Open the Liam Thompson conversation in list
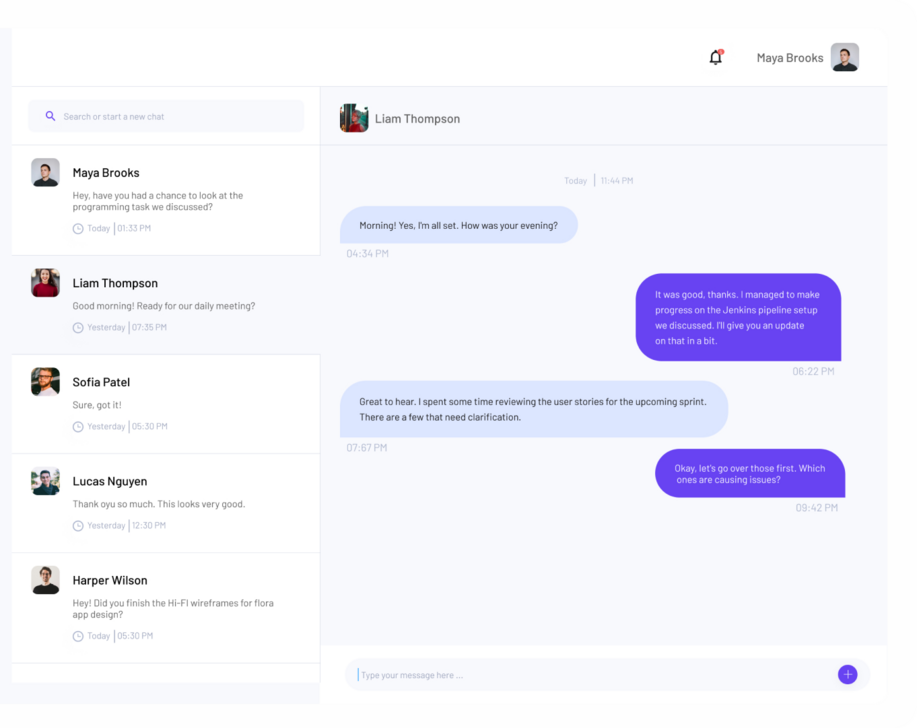This screenshot has height=728, width=917. click(166, 305)
